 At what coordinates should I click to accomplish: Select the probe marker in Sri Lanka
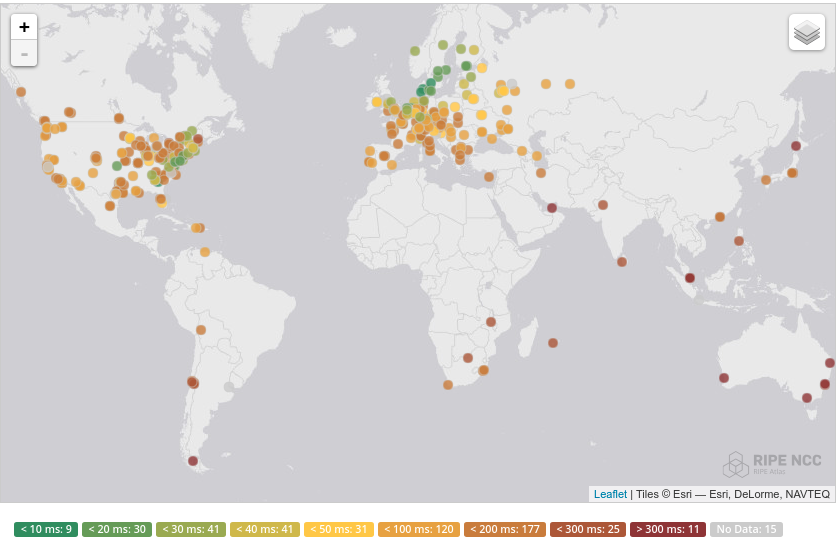(x=622, y=262)
